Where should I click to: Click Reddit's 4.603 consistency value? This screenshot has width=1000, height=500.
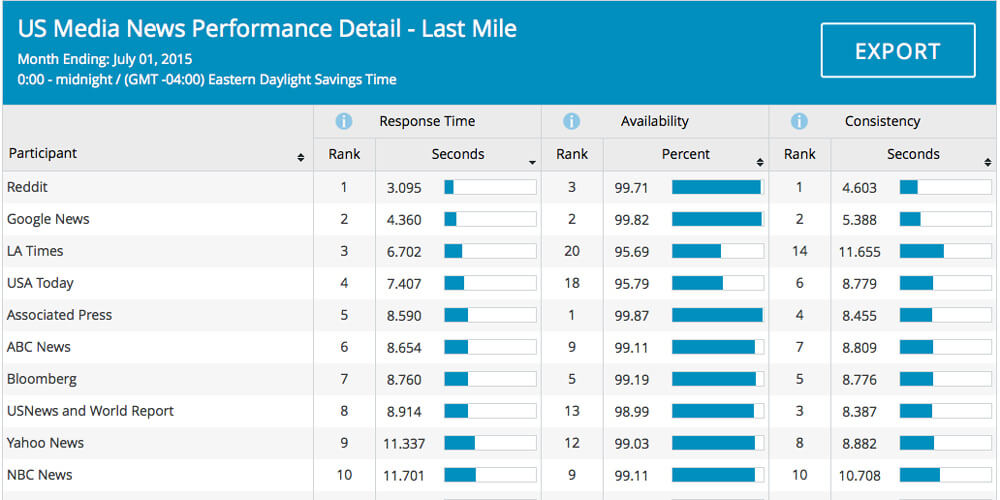[859, 188]
